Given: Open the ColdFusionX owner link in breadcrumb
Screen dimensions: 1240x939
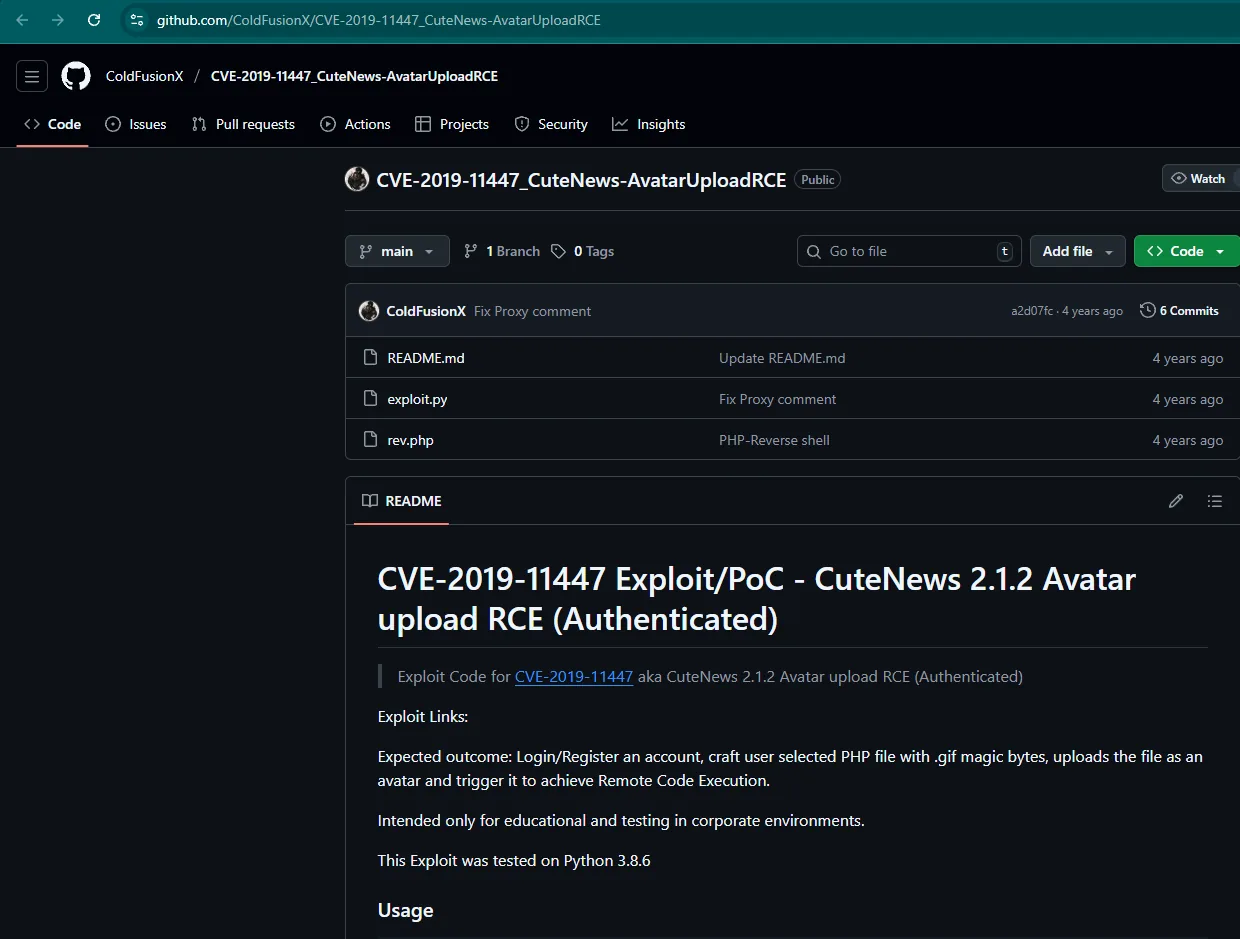Looking at the screenshot, I should (145, 76).
